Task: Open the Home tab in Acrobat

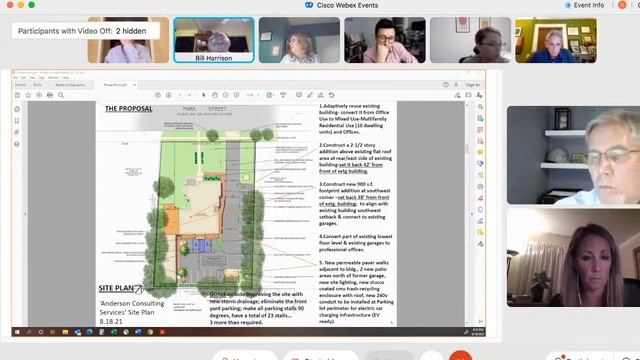Action: [x=20, y=85]
